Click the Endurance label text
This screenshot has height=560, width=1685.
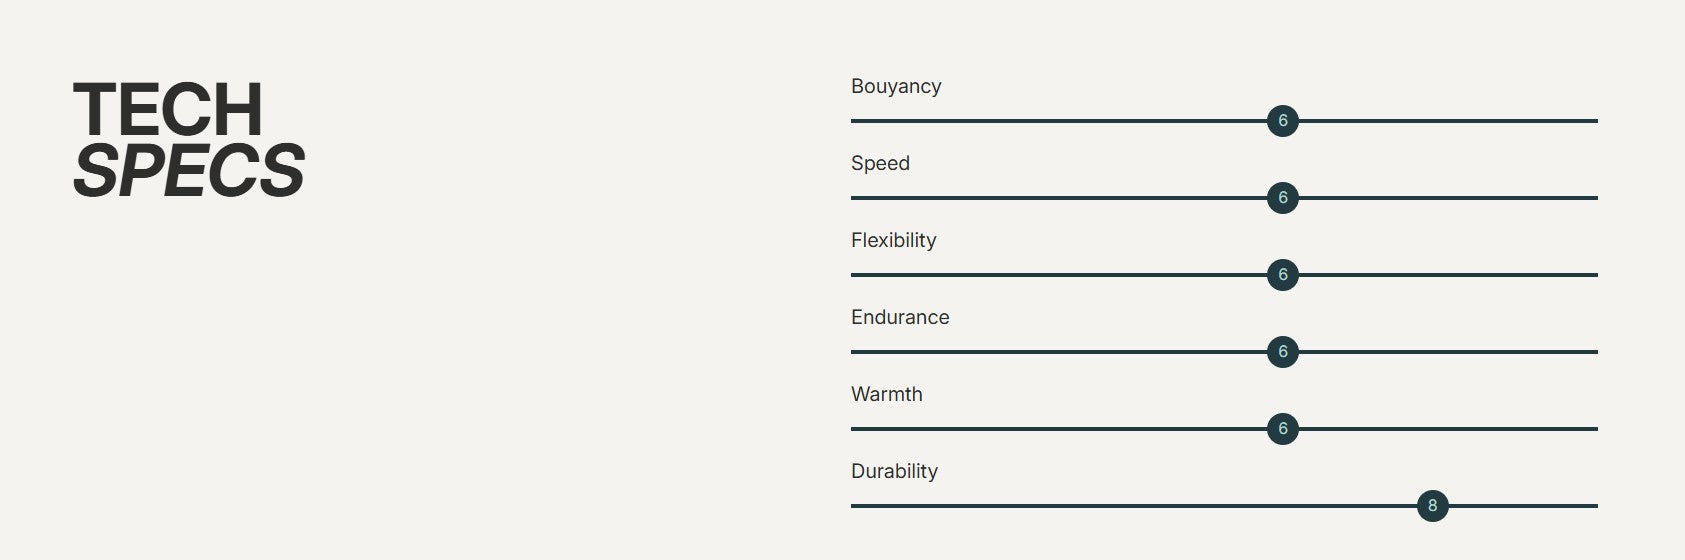pyautogui.click(x=900, y=317)
